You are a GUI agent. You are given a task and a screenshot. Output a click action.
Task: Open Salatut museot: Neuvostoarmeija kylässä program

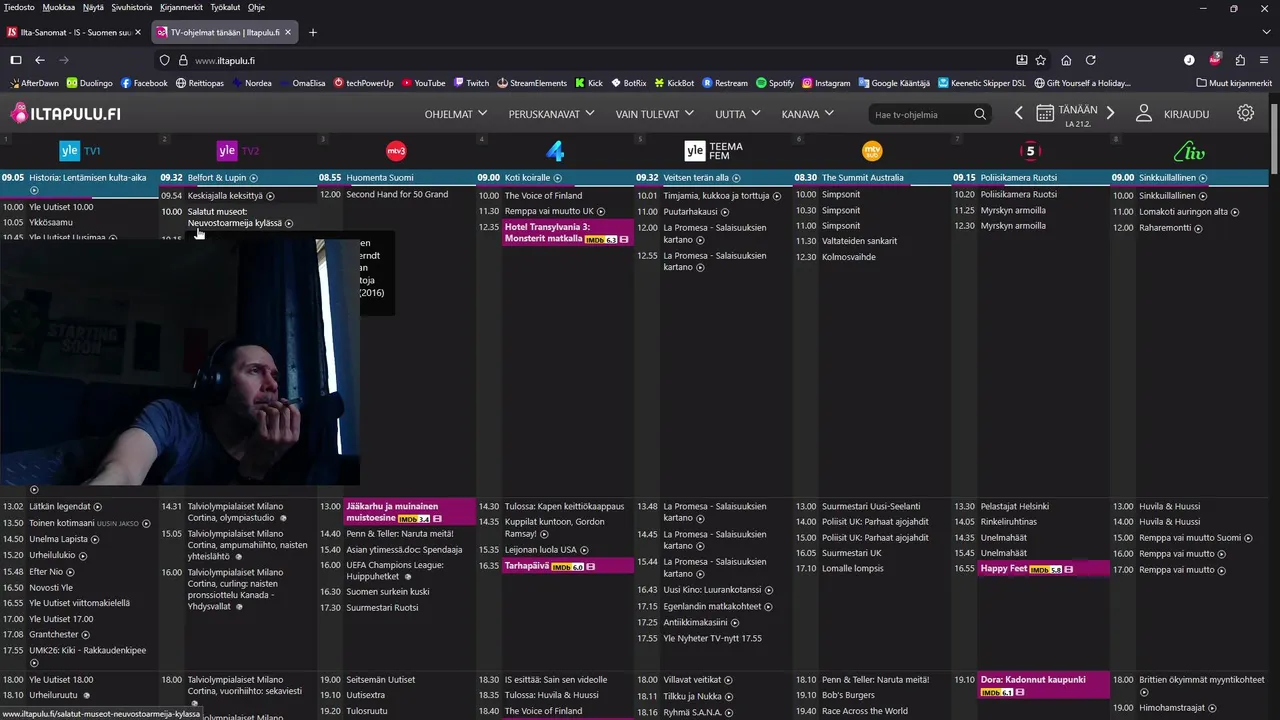point(236,217)
